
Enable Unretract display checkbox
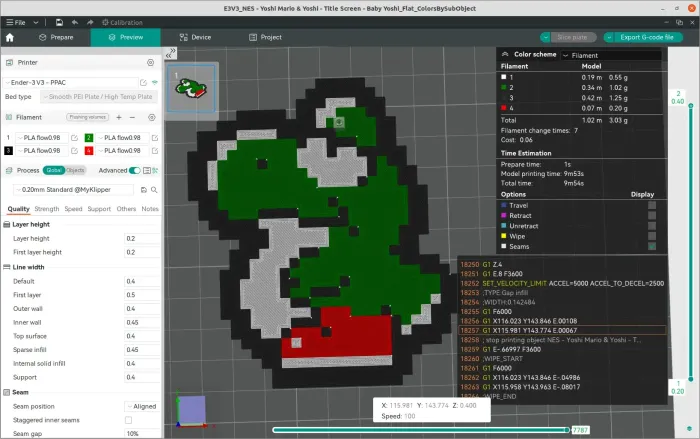click(652, 226)
